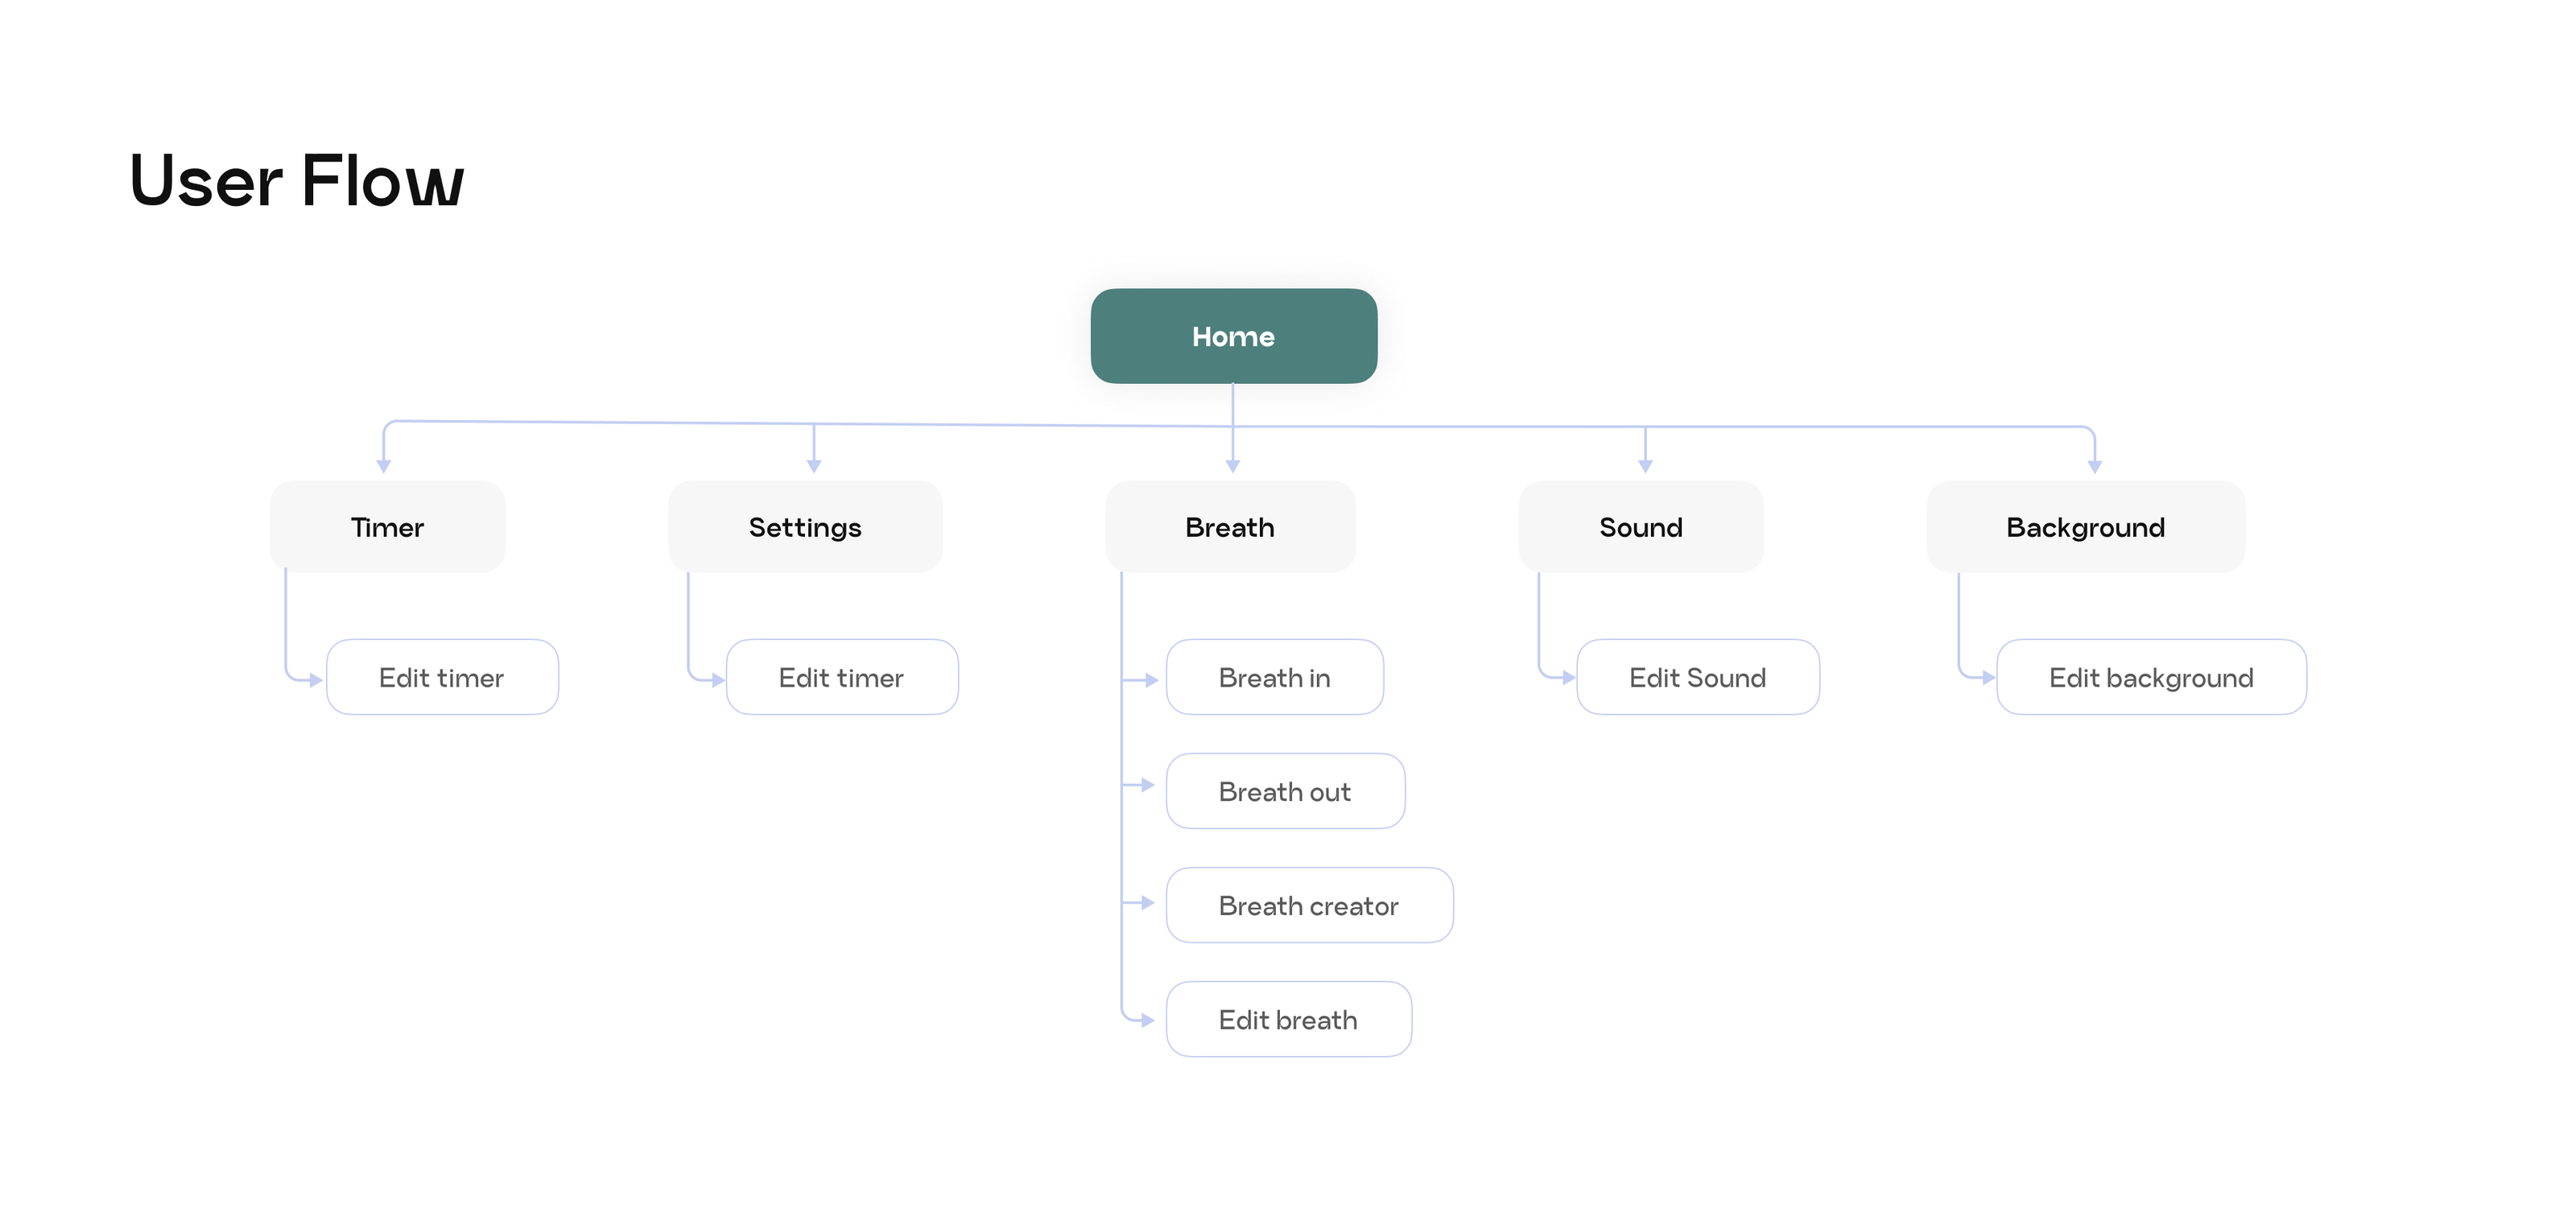The height and width of the screenshot is (1213, 2576).
Task: Click arrowhead pointing into Timer box
Action: click(x=383, y=466)
